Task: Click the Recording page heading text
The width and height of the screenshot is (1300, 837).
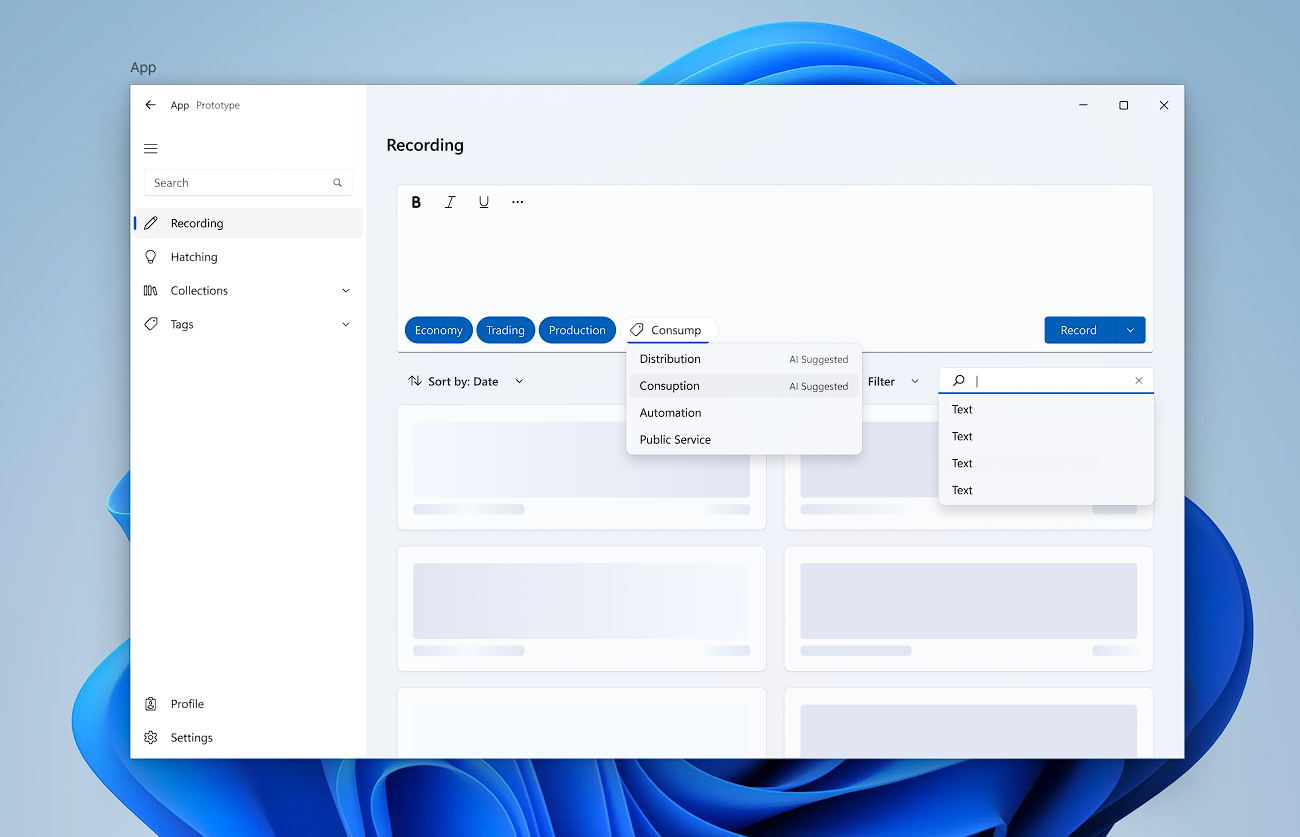Action: 425,145
